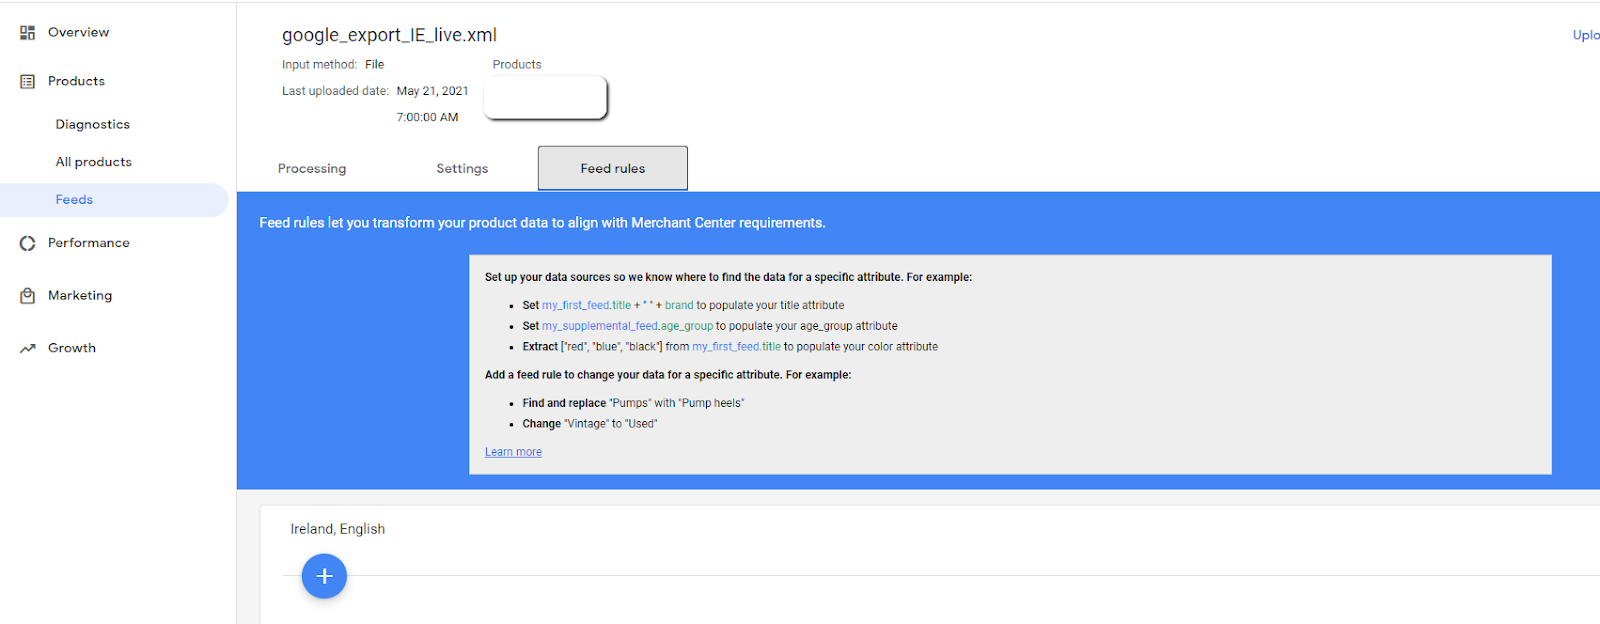The width and height of the screenshot is (1600, 624).
Task: Add a feed rule with plus button
Action: coord(324,576)
